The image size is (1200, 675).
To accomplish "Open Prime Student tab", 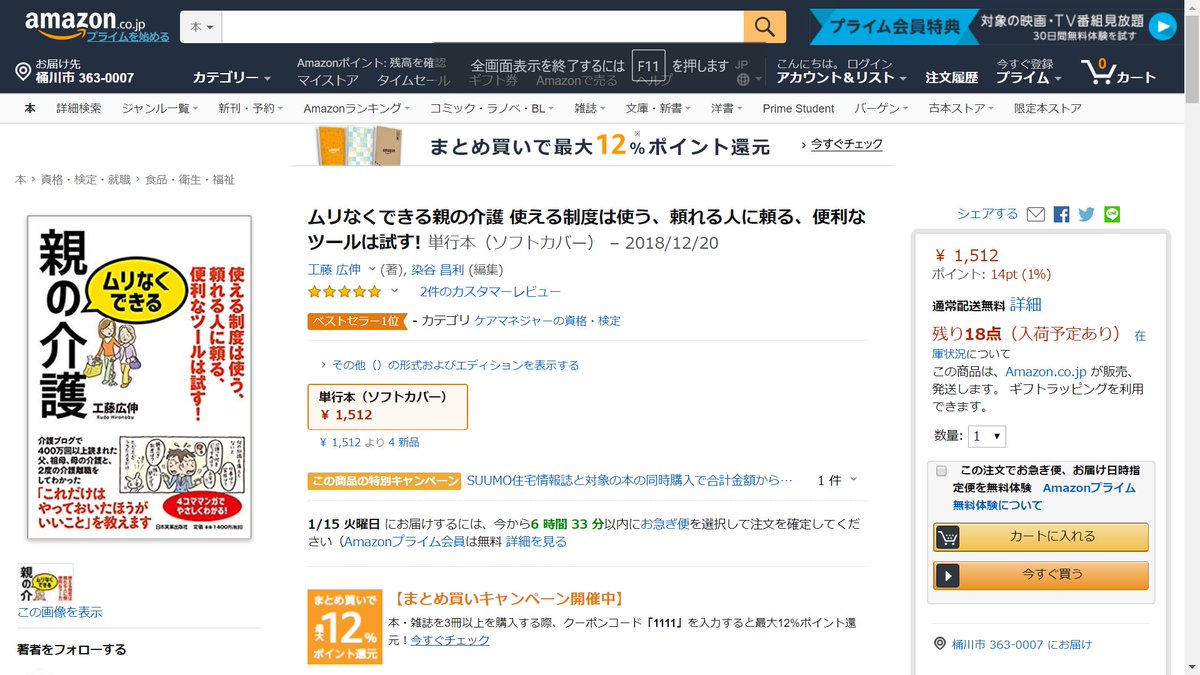I will click(798, 108).
